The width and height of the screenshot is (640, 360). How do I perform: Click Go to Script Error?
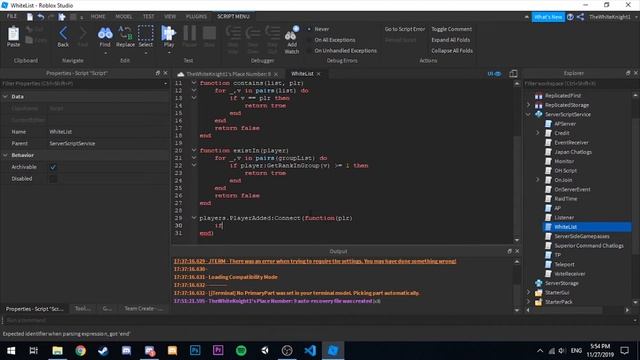click(404, 29)
